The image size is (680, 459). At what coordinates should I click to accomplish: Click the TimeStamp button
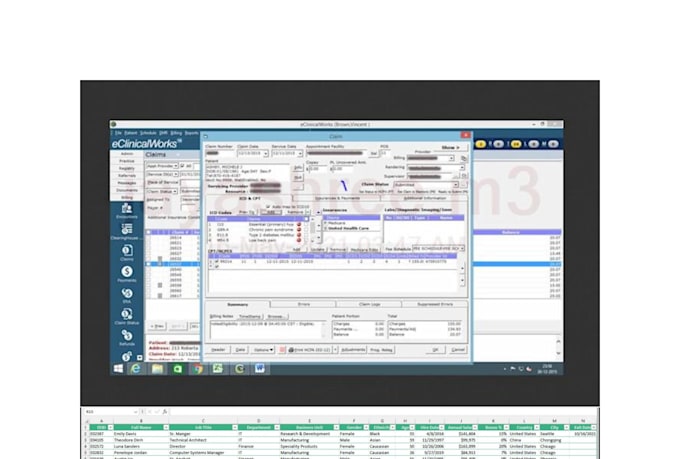(250, 316)
